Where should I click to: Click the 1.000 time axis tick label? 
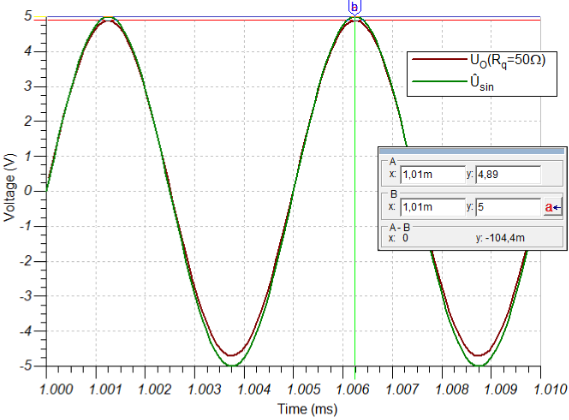(x=56, y=390)
